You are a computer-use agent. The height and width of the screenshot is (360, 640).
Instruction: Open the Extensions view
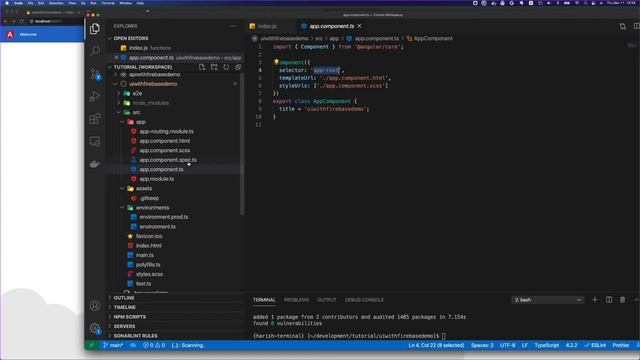[x=95, y=119]
